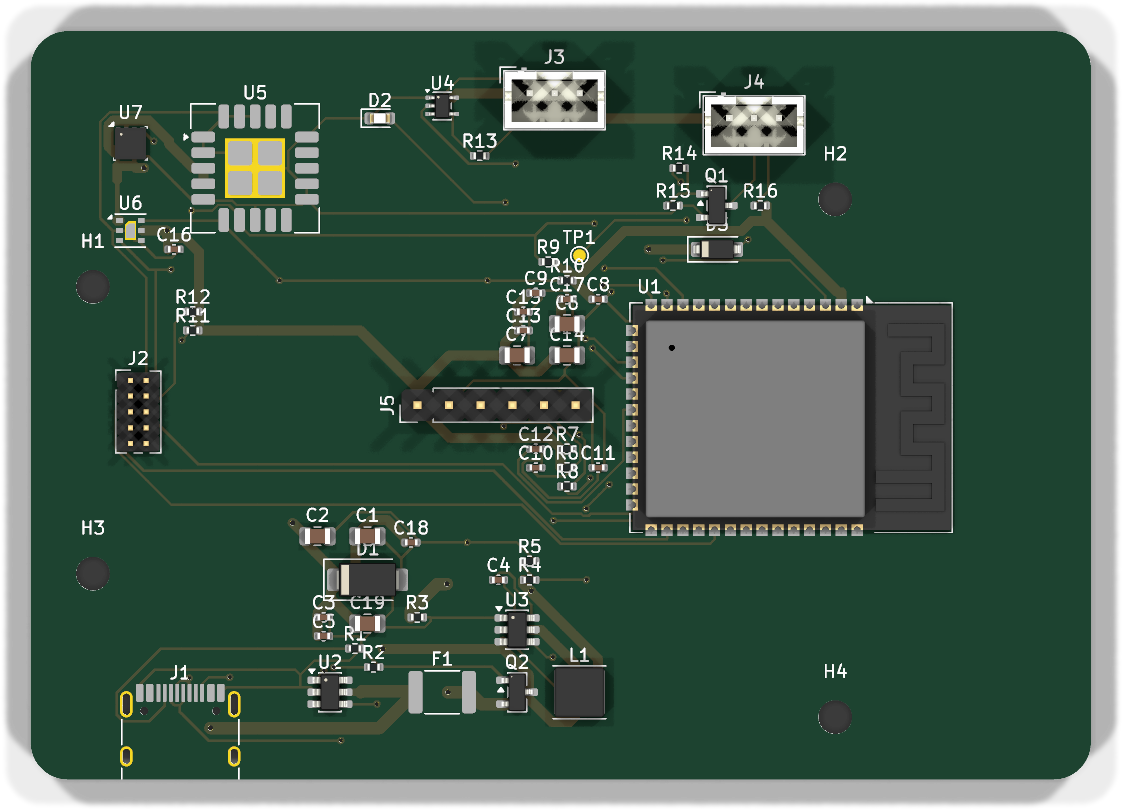The image size is (1122, 810).
Task: Click the L1 inductor's black body
Action: point(579,693)
